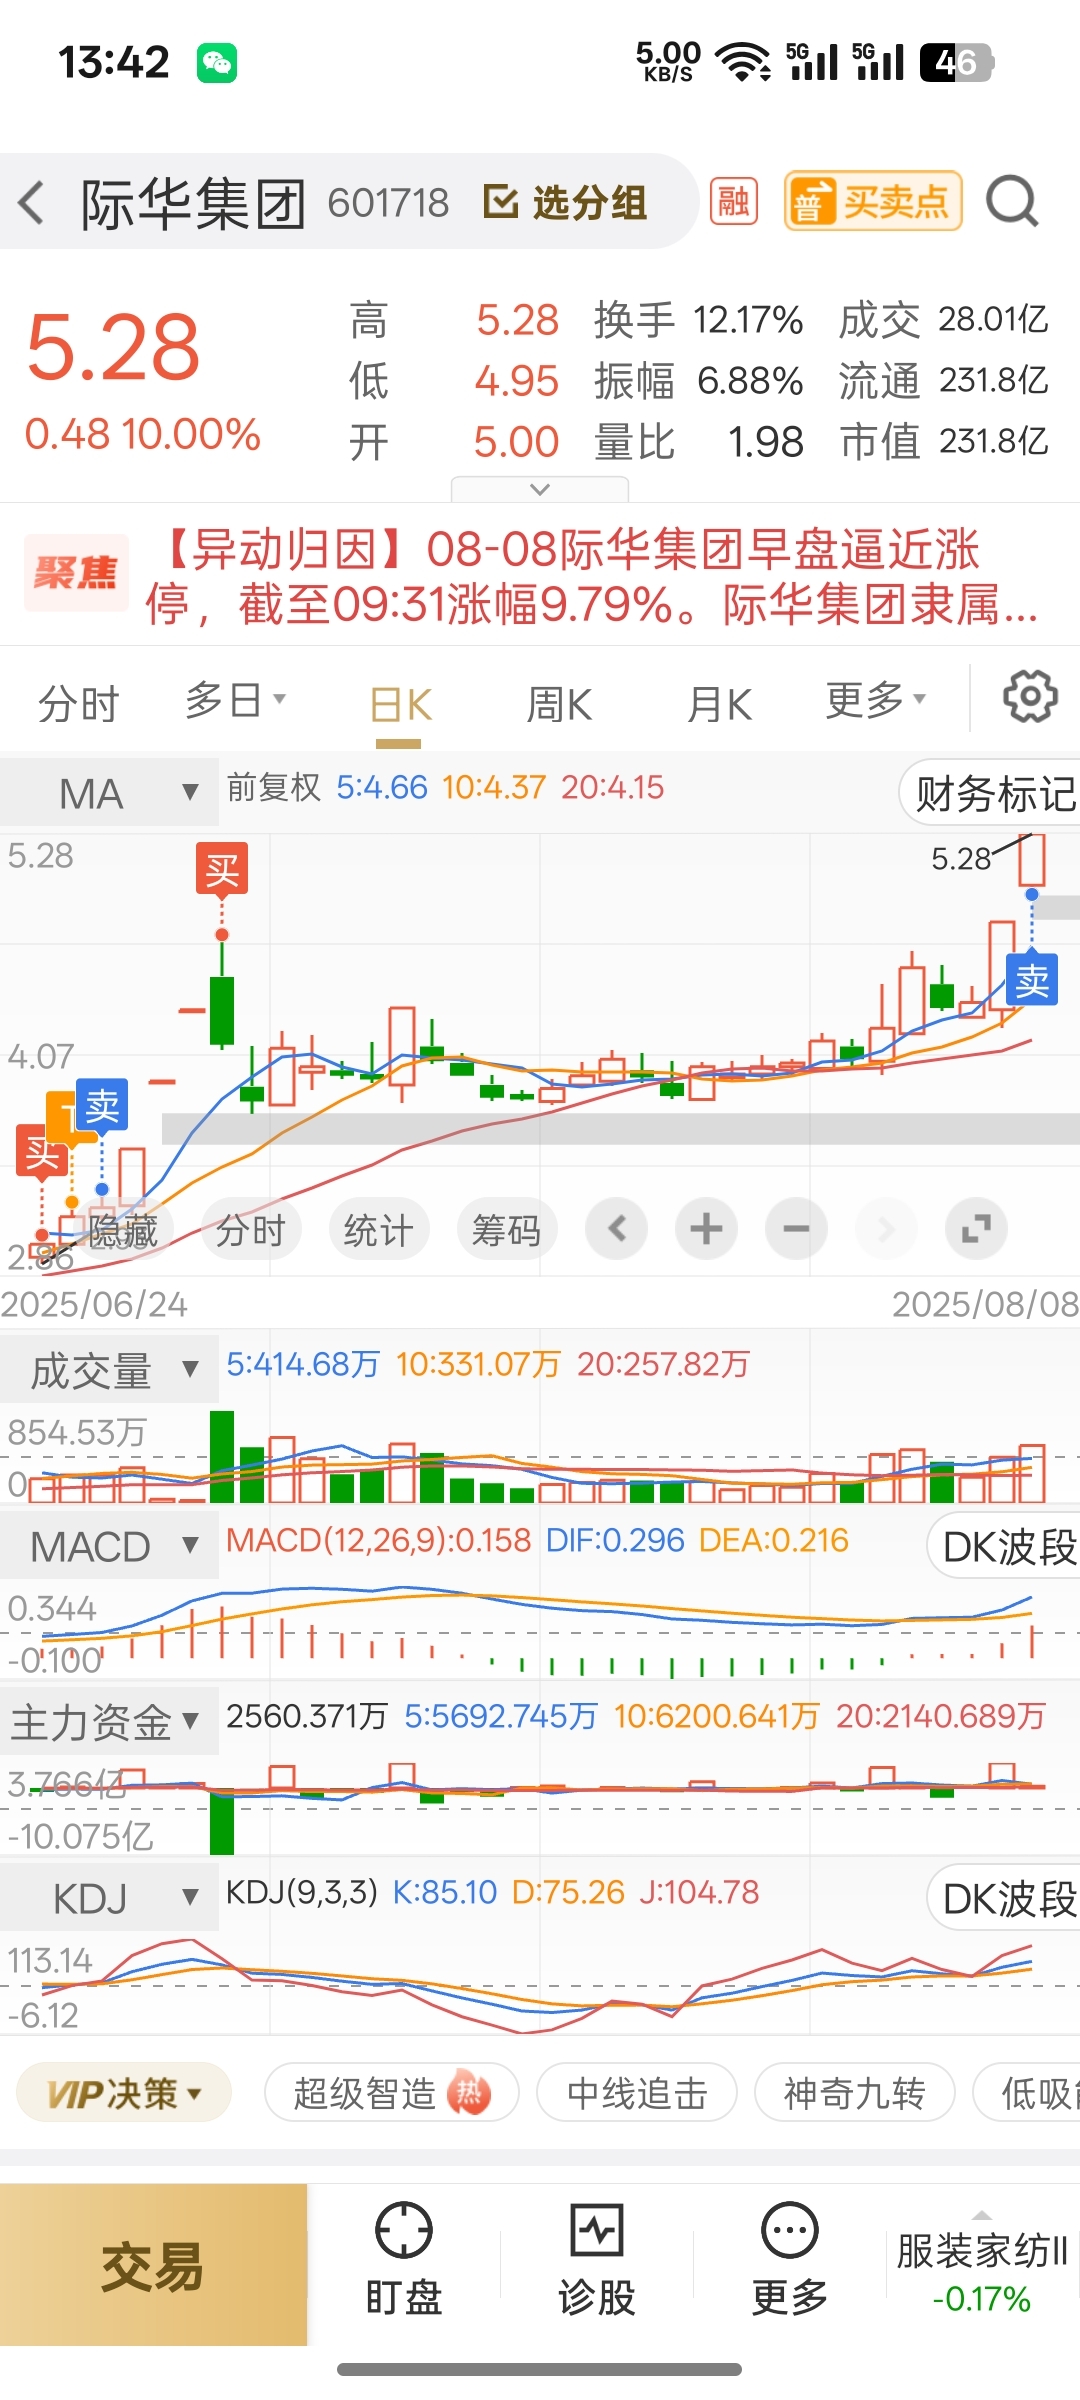Image resolution: width=1080 pixels, height=2400 pixels.
Task: Open KDJ indicator dropdown
Action: point(109,1897)
